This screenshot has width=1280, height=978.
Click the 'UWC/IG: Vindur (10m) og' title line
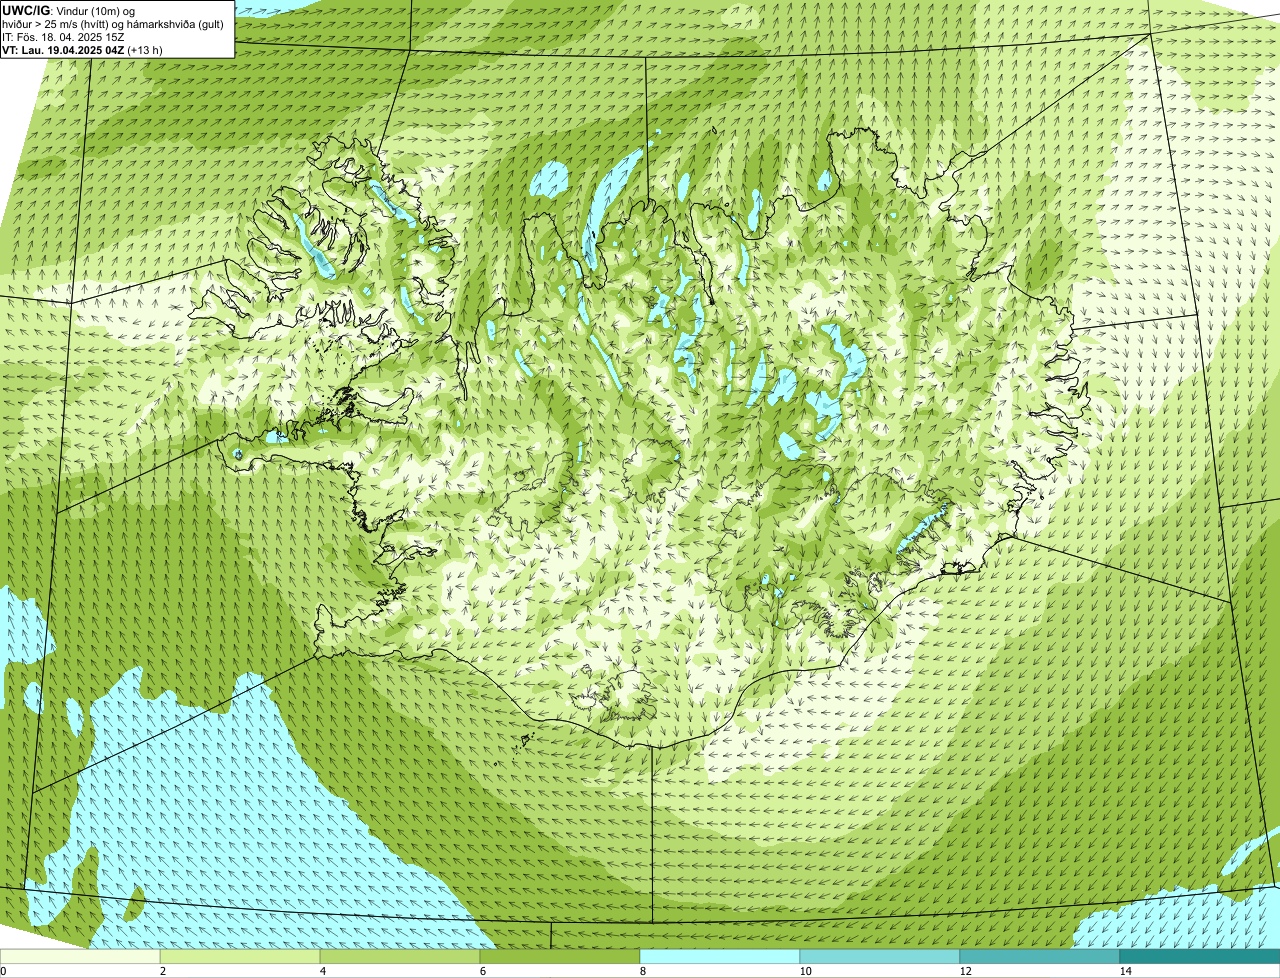tap(68, 10)
